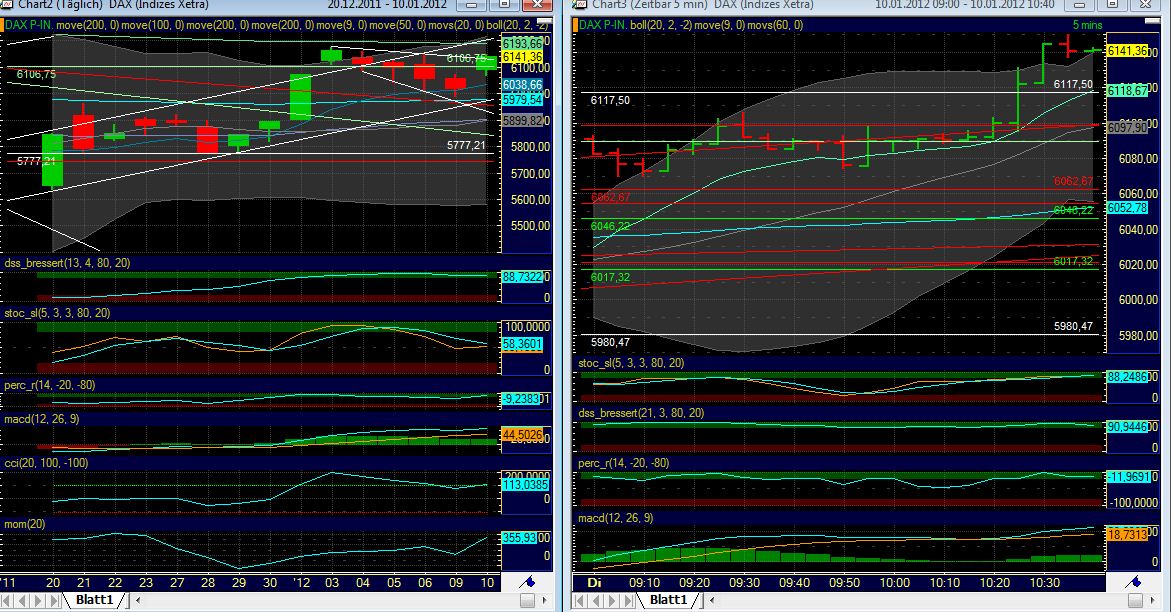This screenshot has width=1171, height=612.
Task: Close the Chart2 window
Action: [537, 4]
